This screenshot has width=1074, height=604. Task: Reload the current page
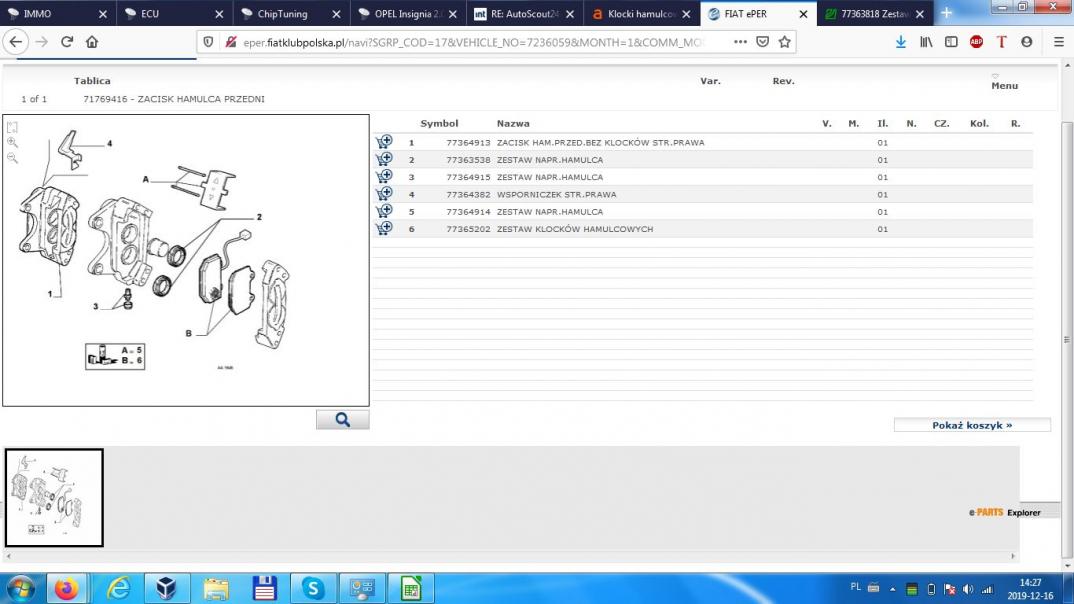click(x=66, y=42)
